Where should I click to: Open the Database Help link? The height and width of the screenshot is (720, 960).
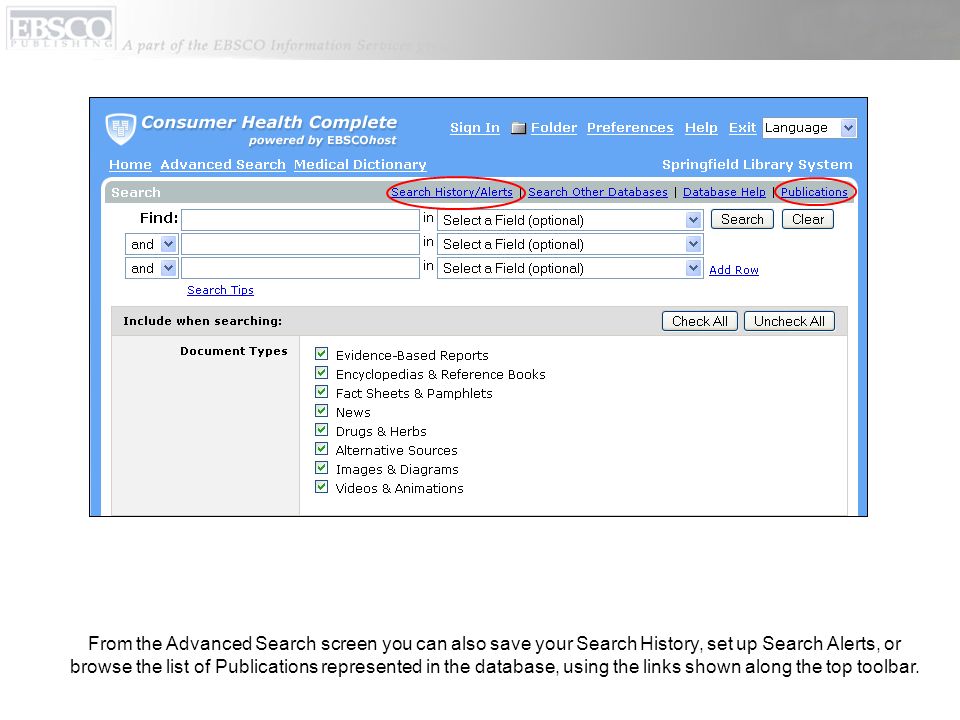[724, 192]
